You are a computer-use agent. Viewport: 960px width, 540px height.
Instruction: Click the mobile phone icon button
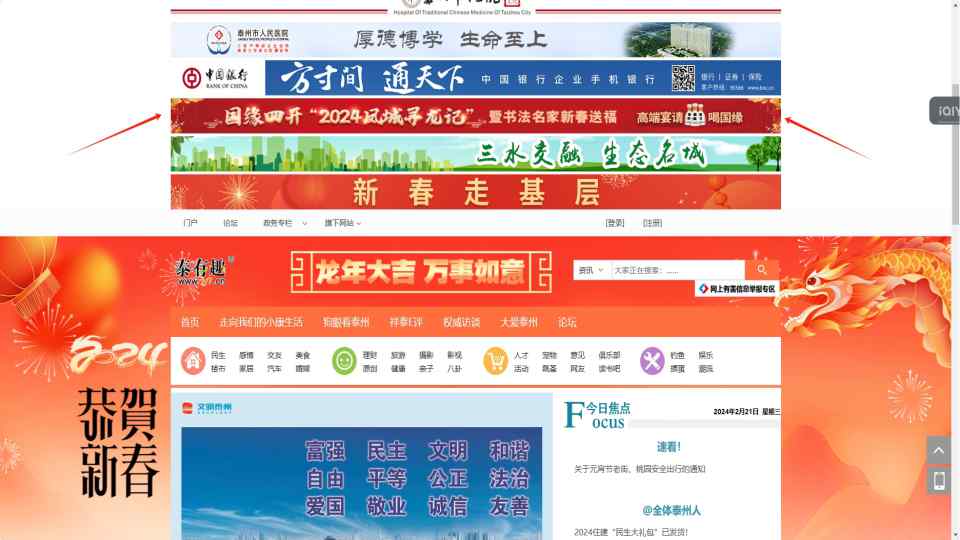[939, 481]
